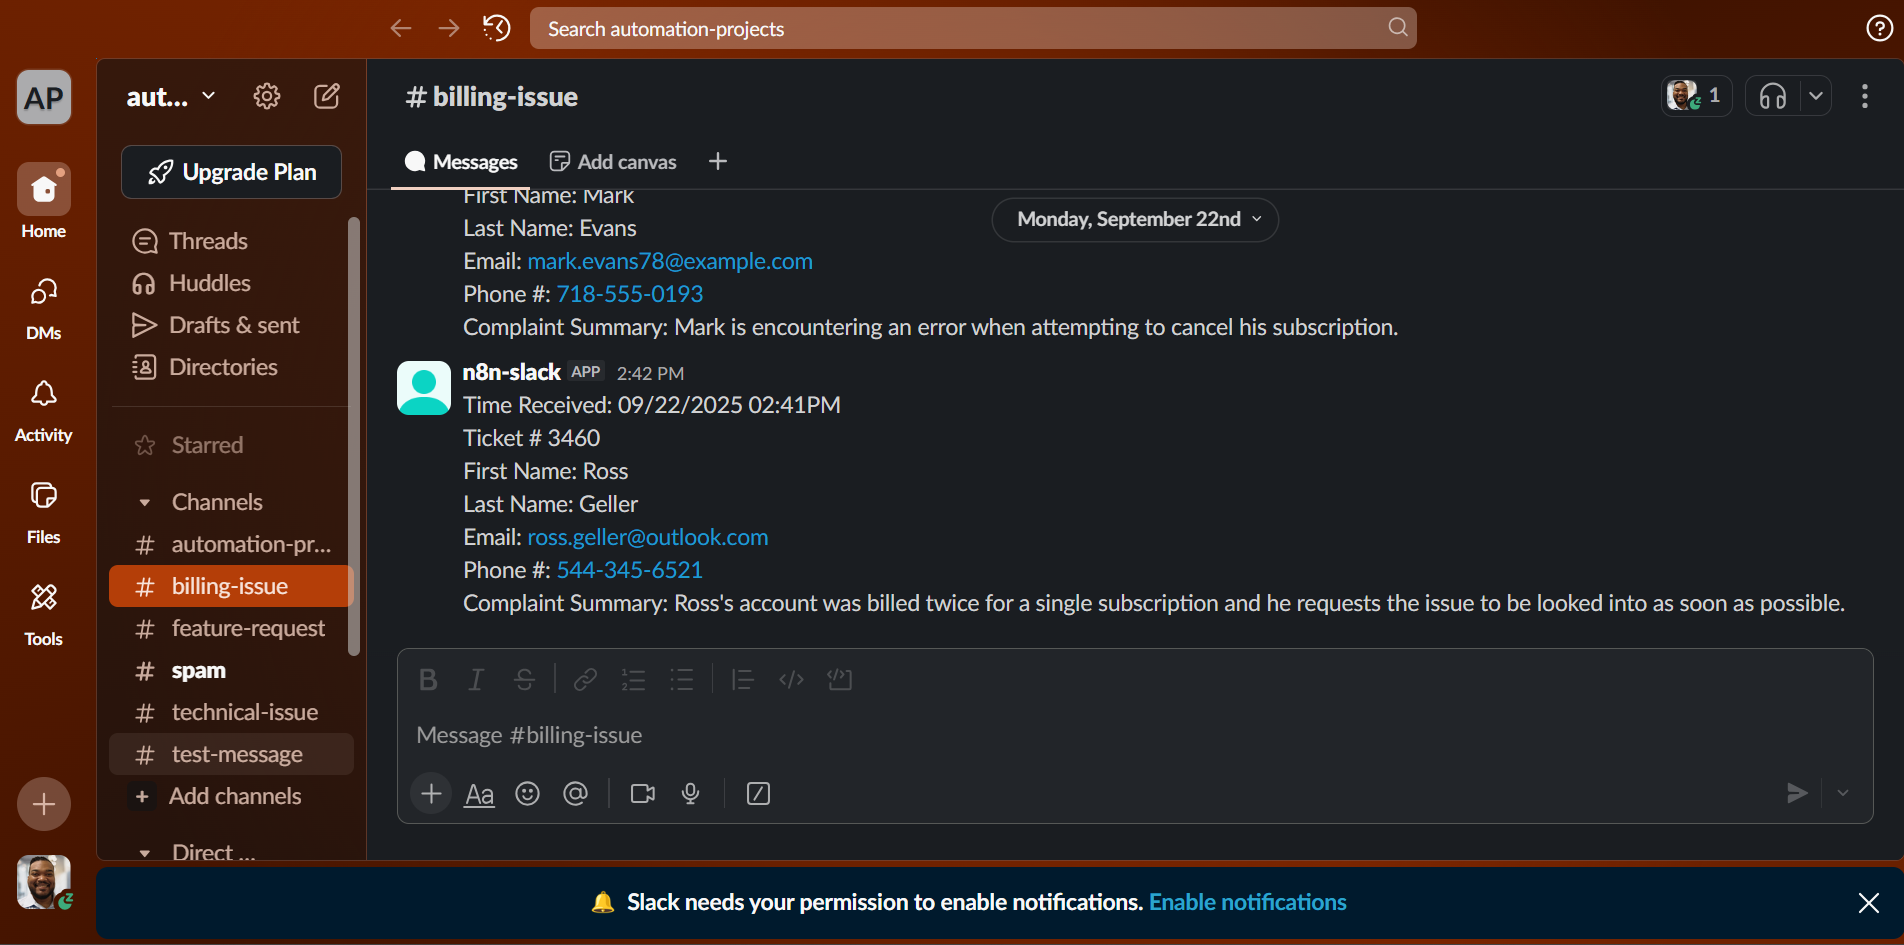
Task: Open the history clock icon
Action: pyautogui.click(x=497, y=28)
